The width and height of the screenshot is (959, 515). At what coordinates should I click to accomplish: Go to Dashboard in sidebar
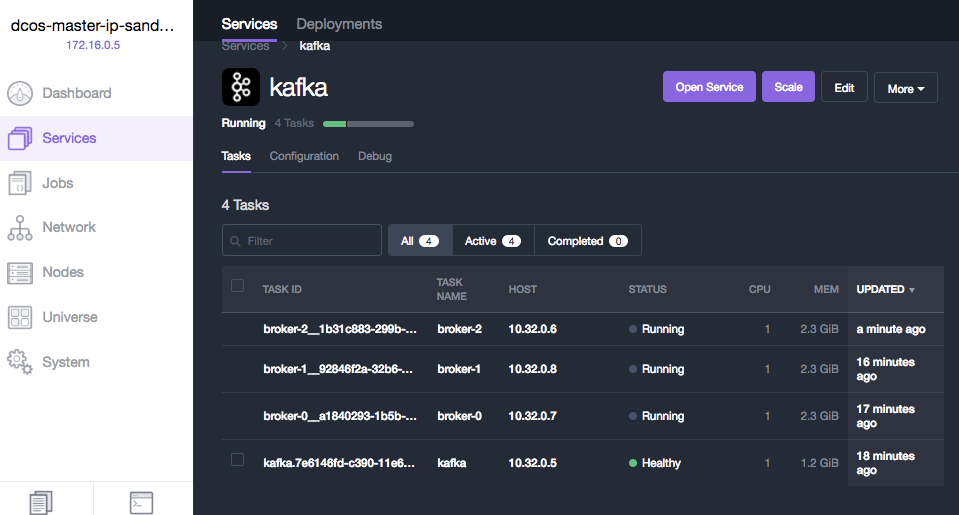coord(76,93)
